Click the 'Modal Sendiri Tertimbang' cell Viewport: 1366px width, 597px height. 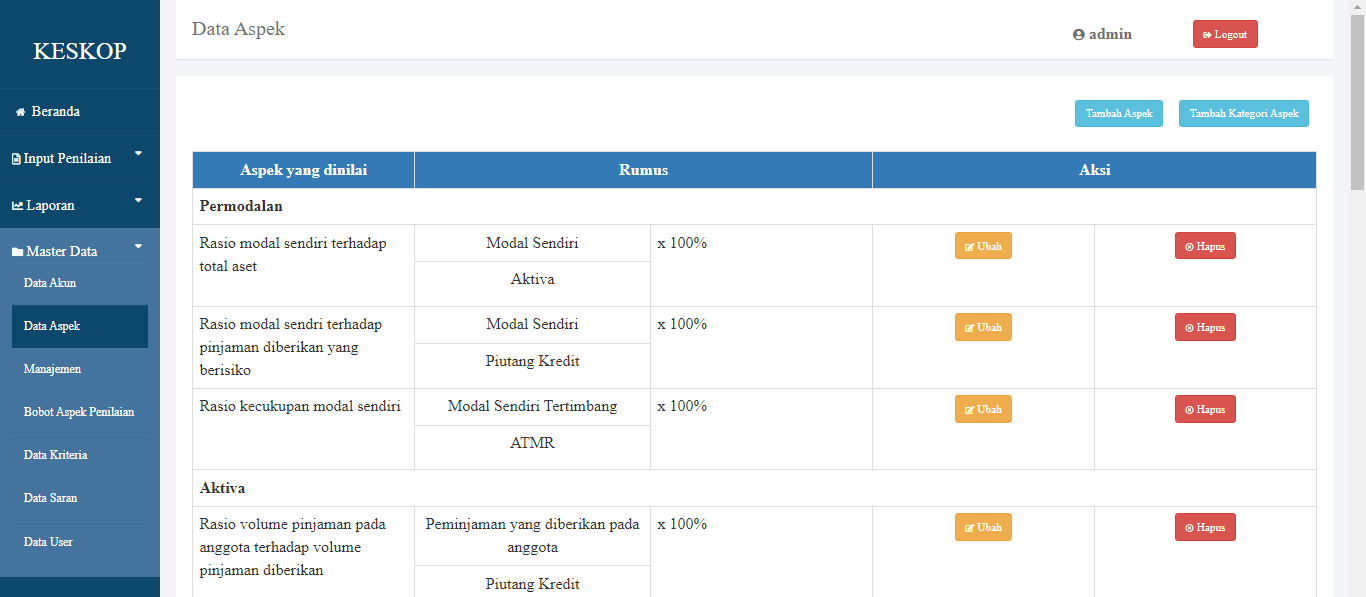[x=532, y=407]
